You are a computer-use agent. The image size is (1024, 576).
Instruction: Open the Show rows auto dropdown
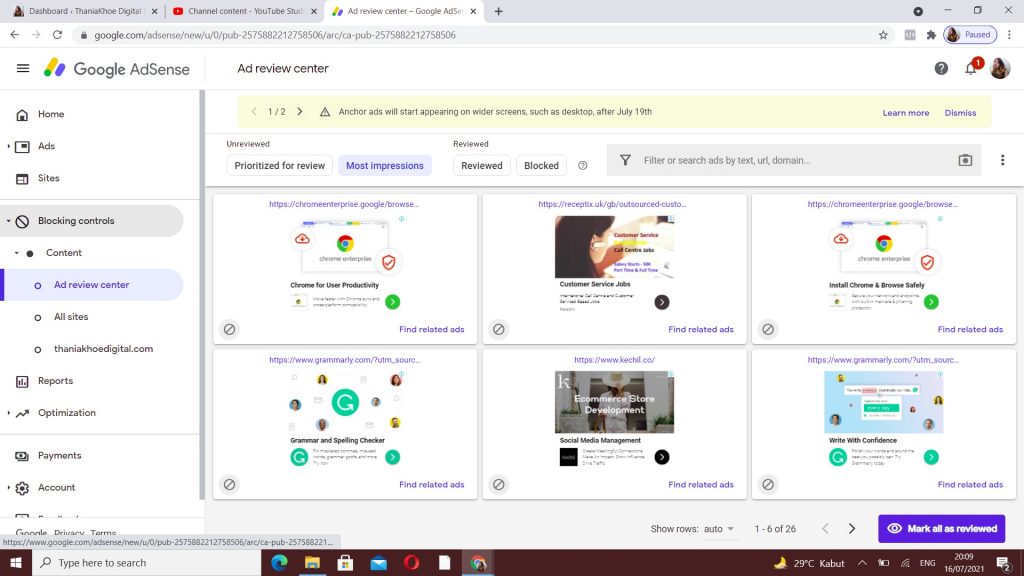point(719,529)
